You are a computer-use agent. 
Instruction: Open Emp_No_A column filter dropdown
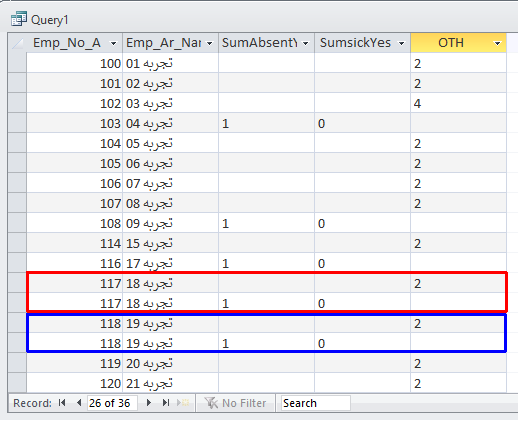pos(113,43)
